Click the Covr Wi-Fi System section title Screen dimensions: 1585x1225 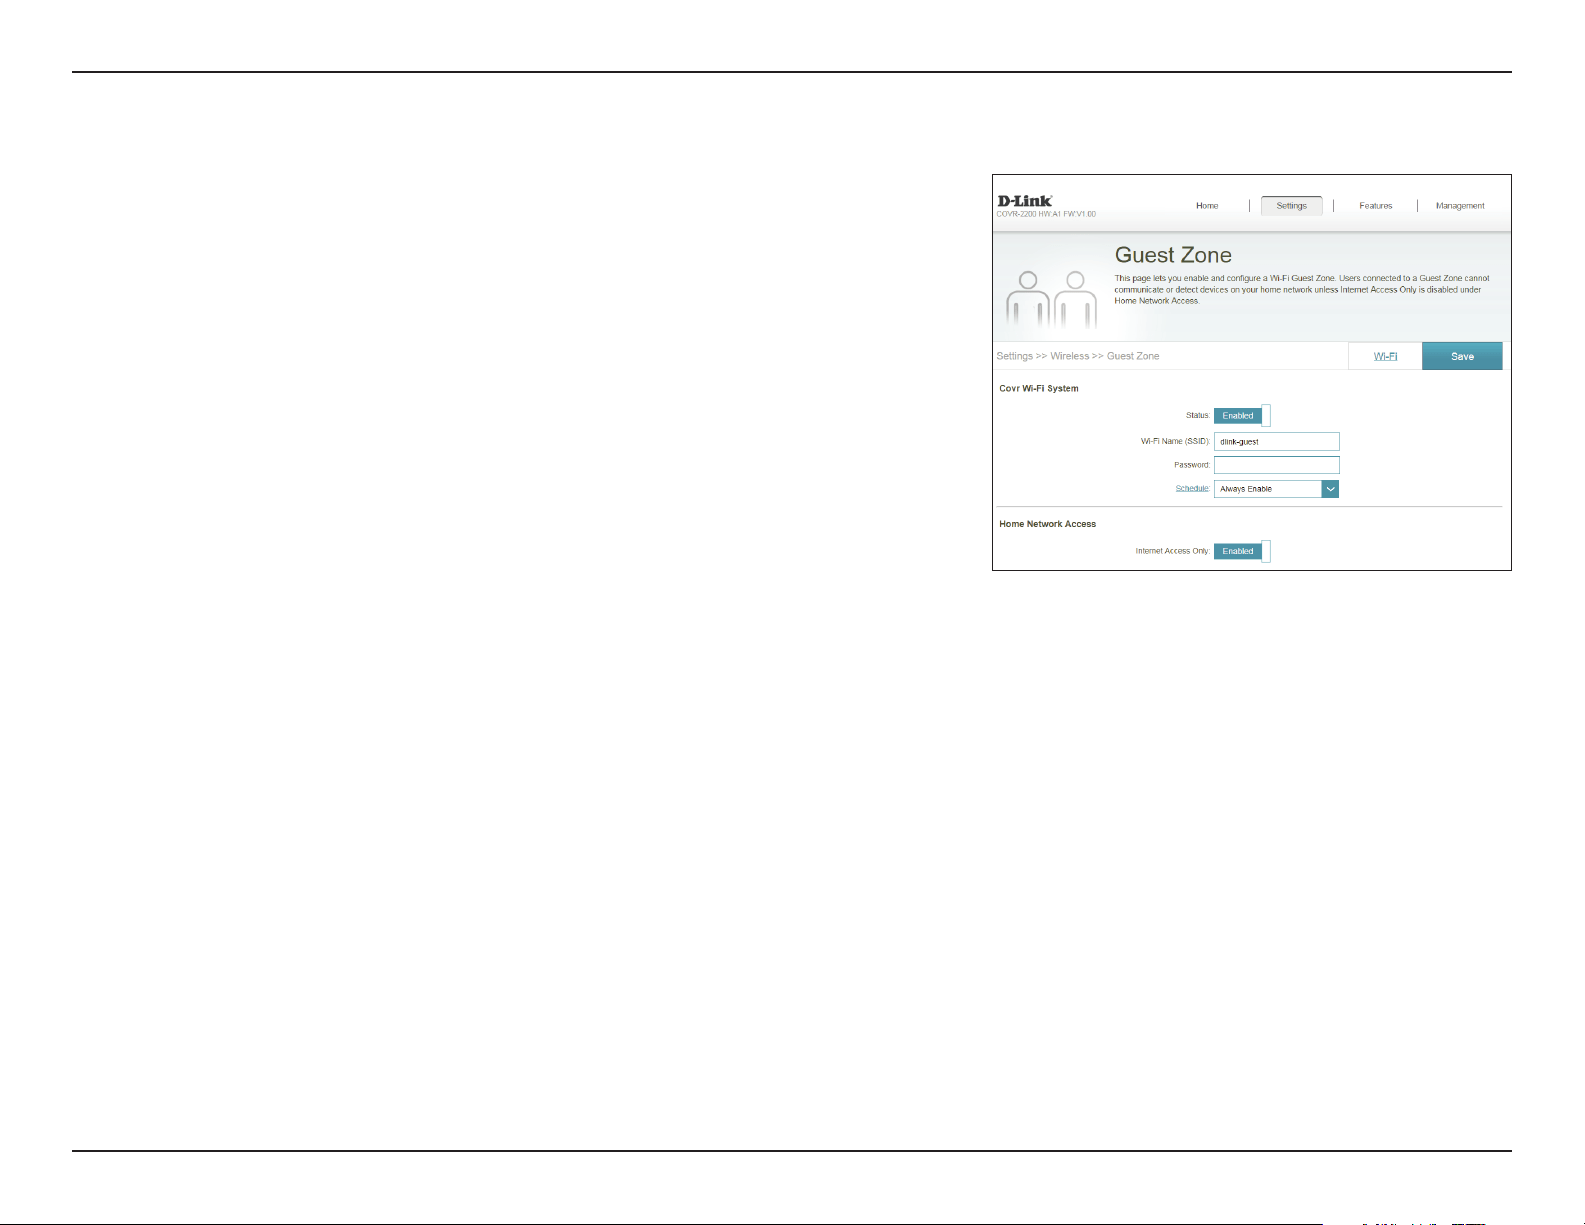[1039, 388]
